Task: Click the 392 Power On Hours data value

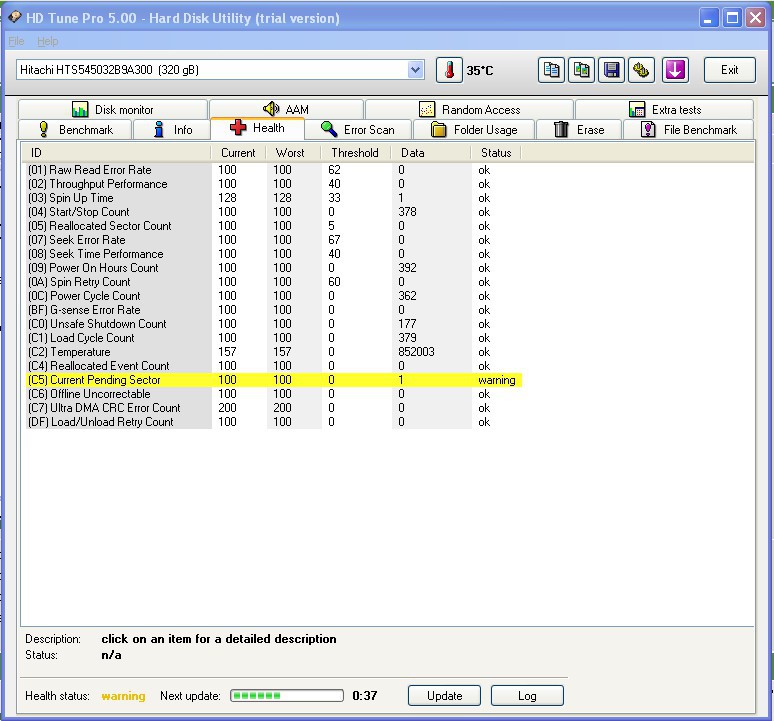Action: 407,268
